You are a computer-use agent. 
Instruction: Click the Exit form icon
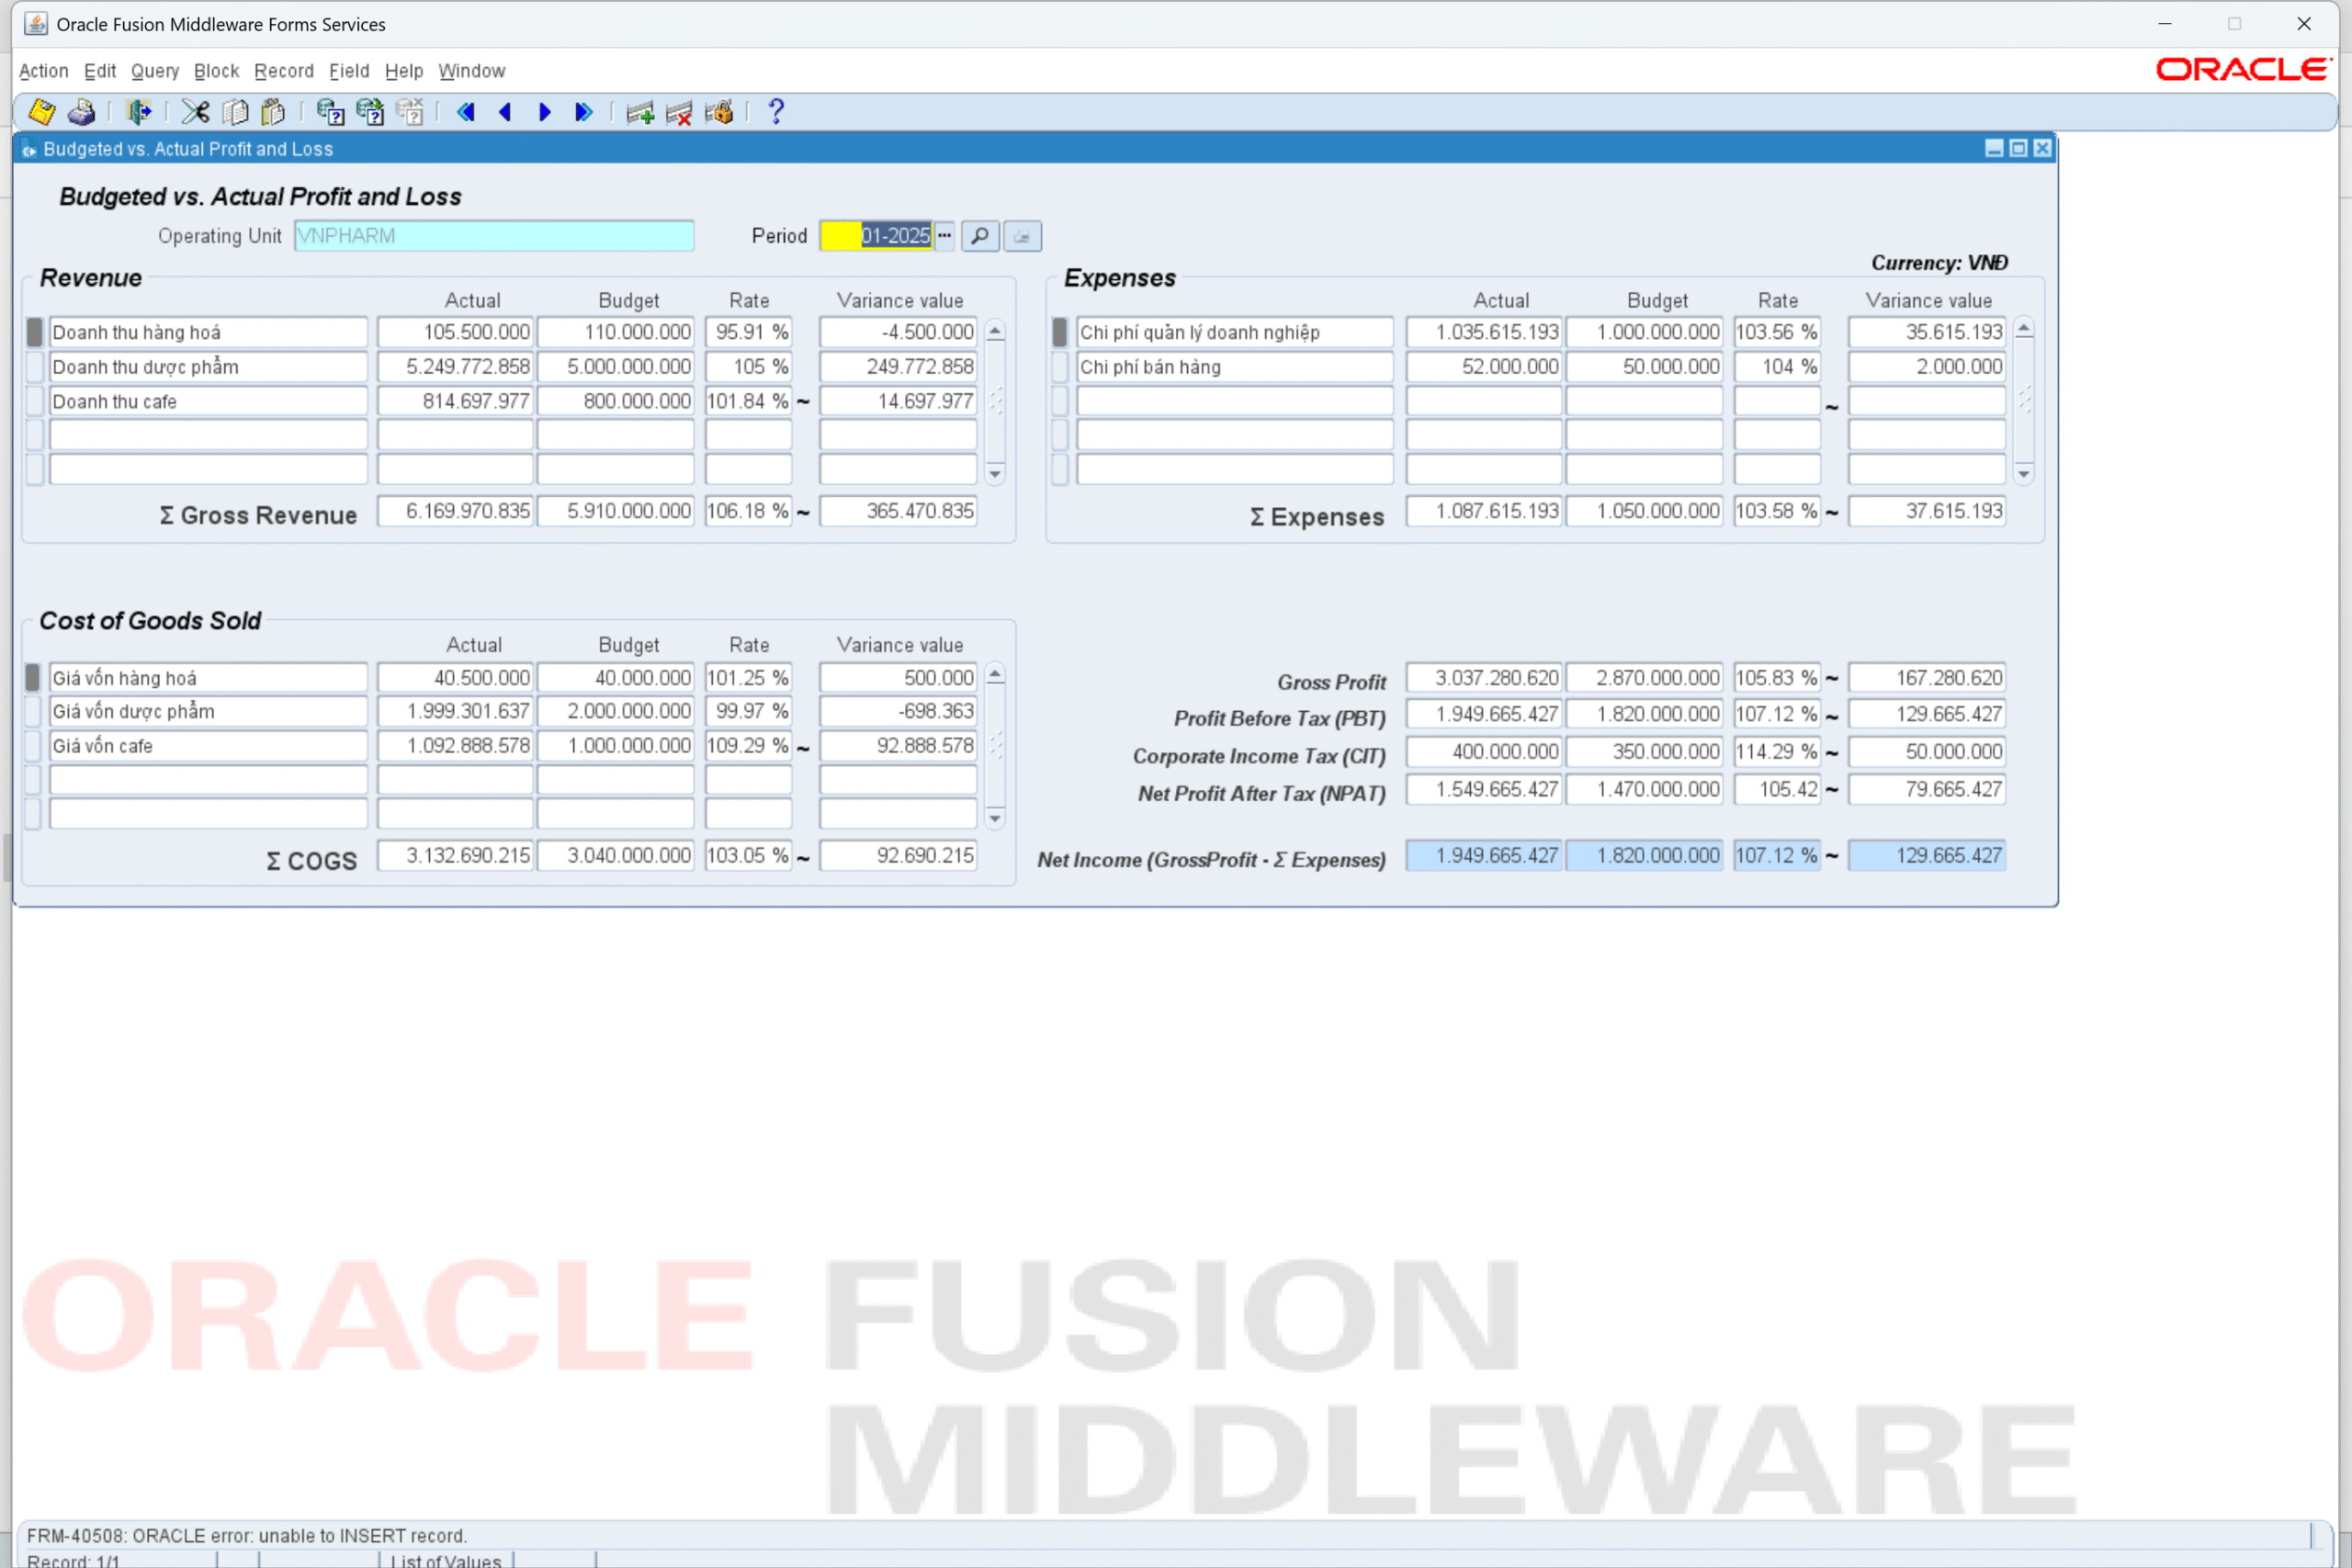point(138,112)
